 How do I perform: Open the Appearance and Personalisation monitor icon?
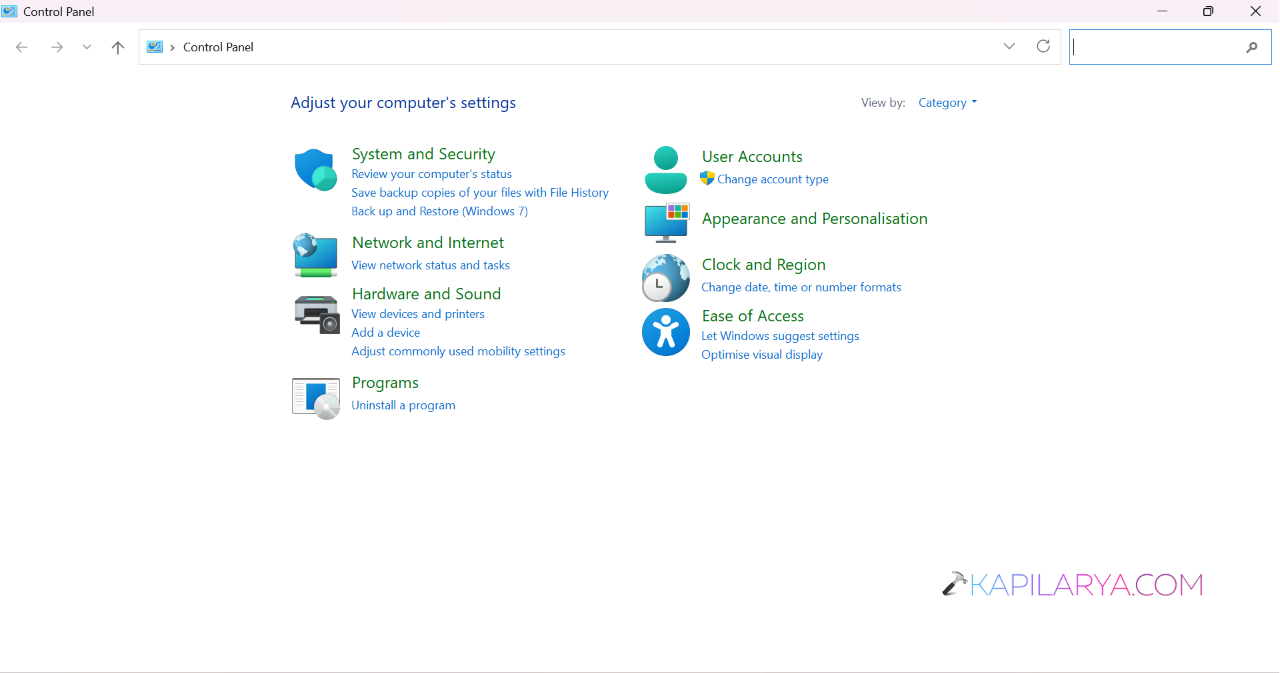coord(666,222)
